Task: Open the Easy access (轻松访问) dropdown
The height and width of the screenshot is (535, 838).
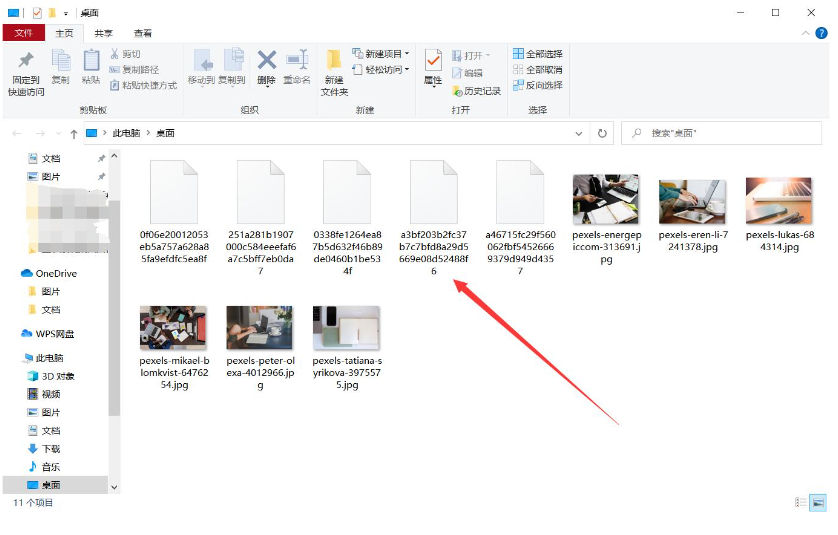Action: coord(381,69)
